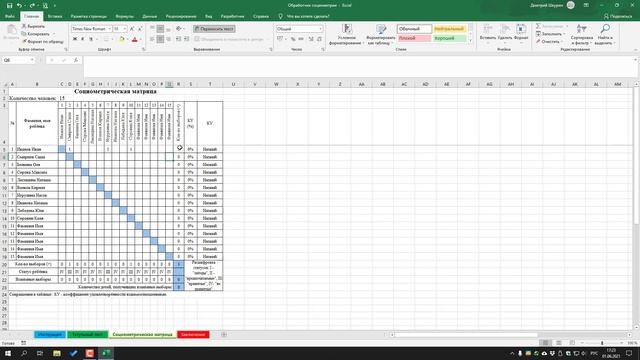This screenshot has height=360, width=640.
Task: Redo the last action
Action: coord(32,5)
